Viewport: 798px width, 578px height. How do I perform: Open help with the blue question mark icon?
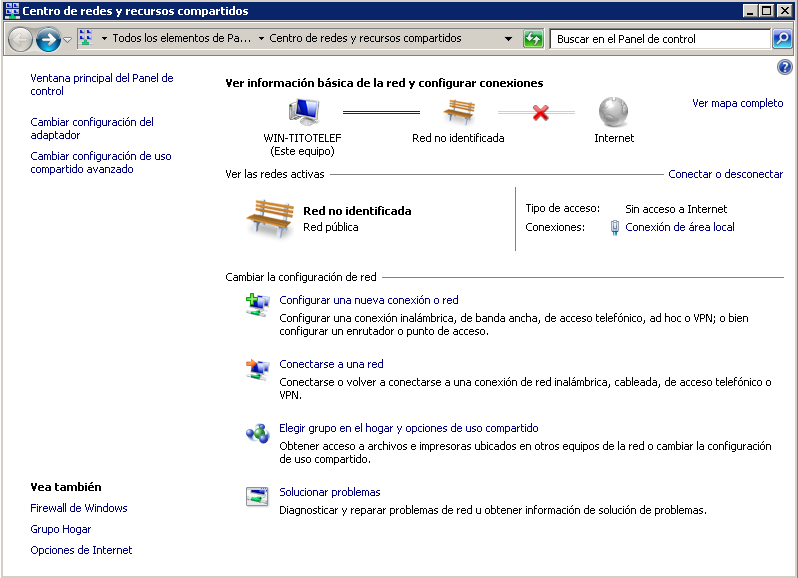pos(784,67)
